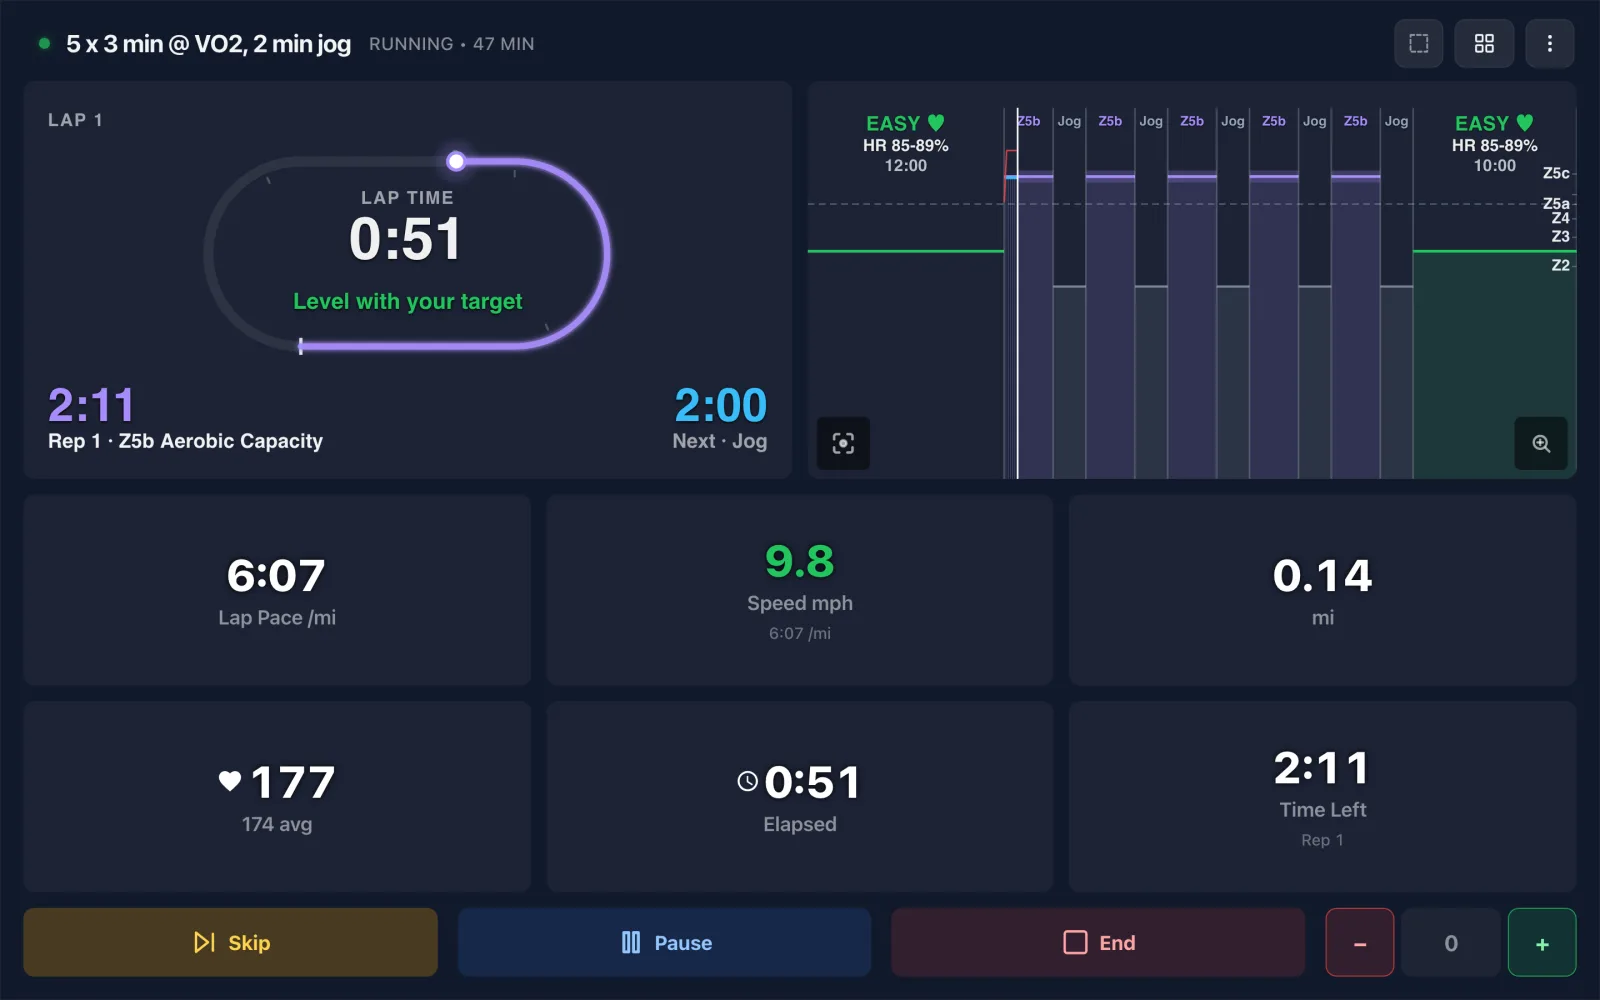Open the three-dot more options menu
The image size is (1600, 1000).
pos(1550,44)
